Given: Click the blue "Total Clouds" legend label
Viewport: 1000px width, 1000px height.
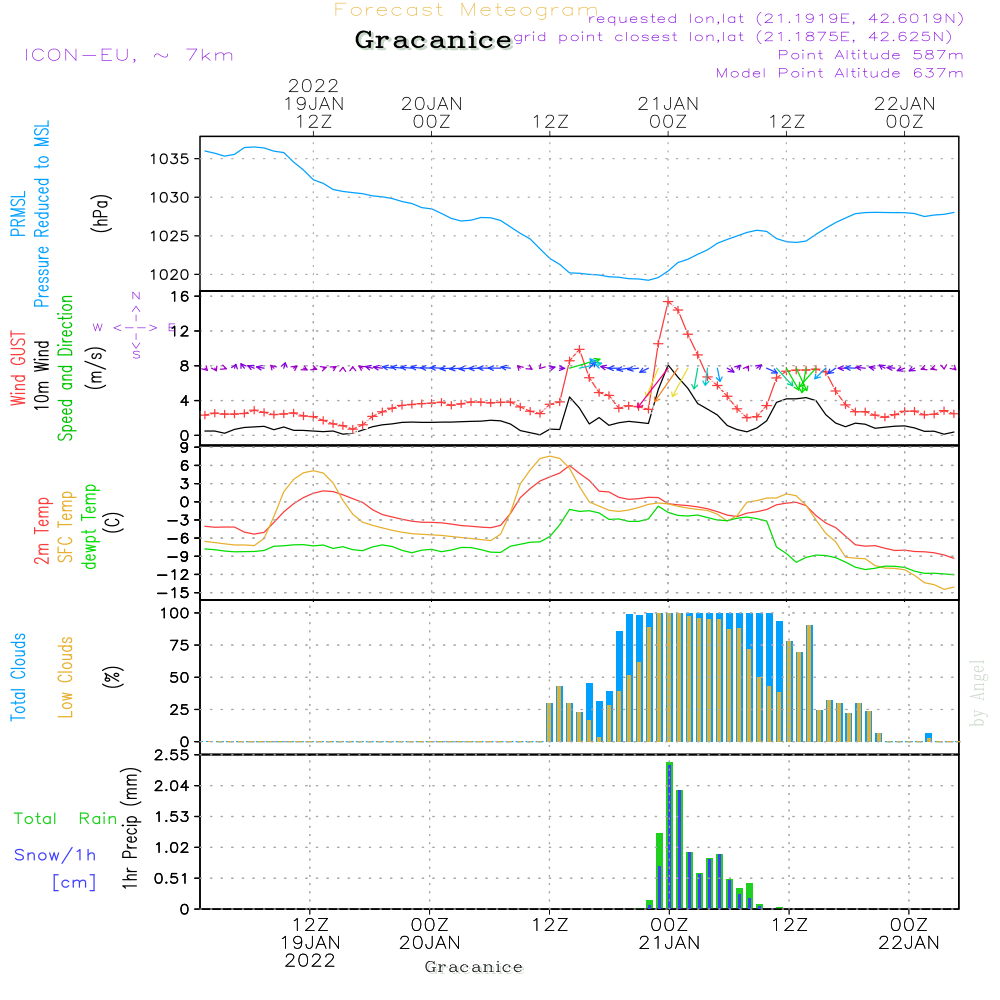Looking at the screenshot, I should click(18, 677).
